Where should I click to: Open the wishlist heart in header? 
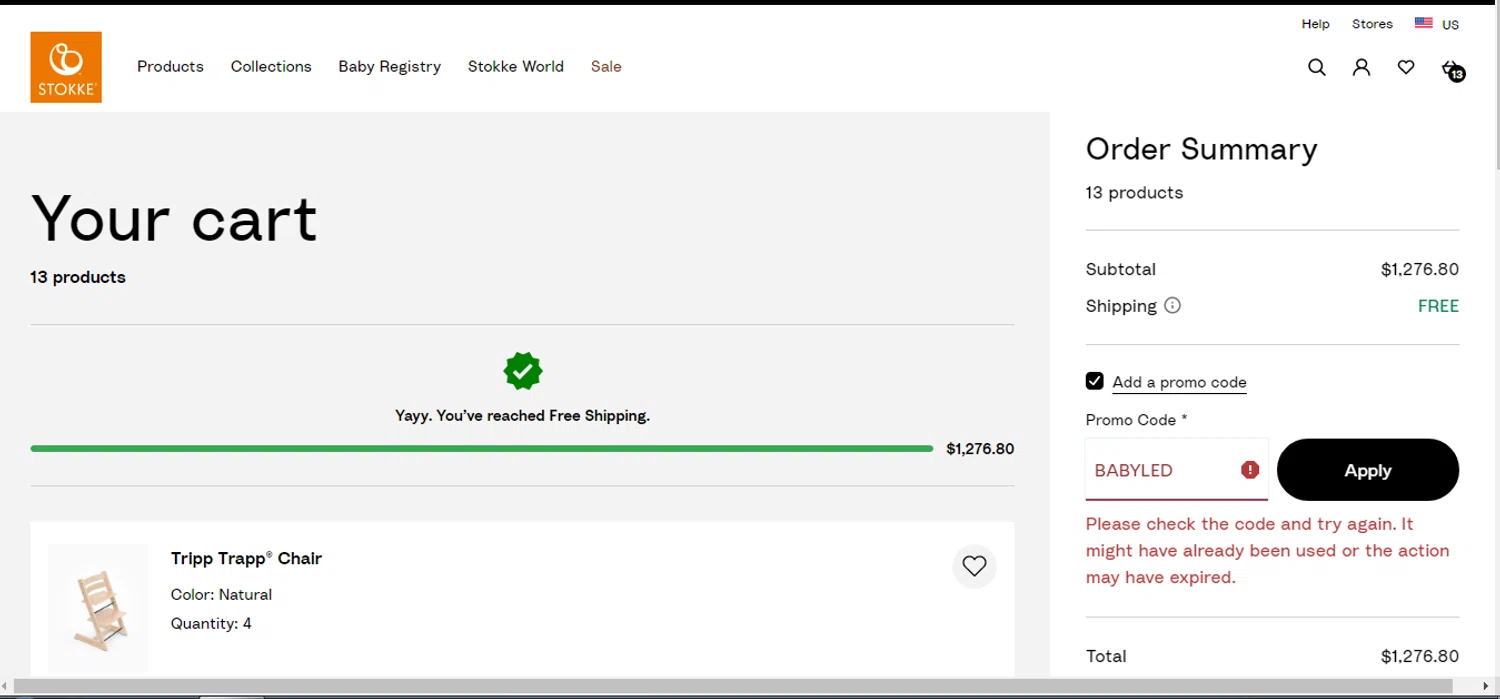coord(1406,67)
